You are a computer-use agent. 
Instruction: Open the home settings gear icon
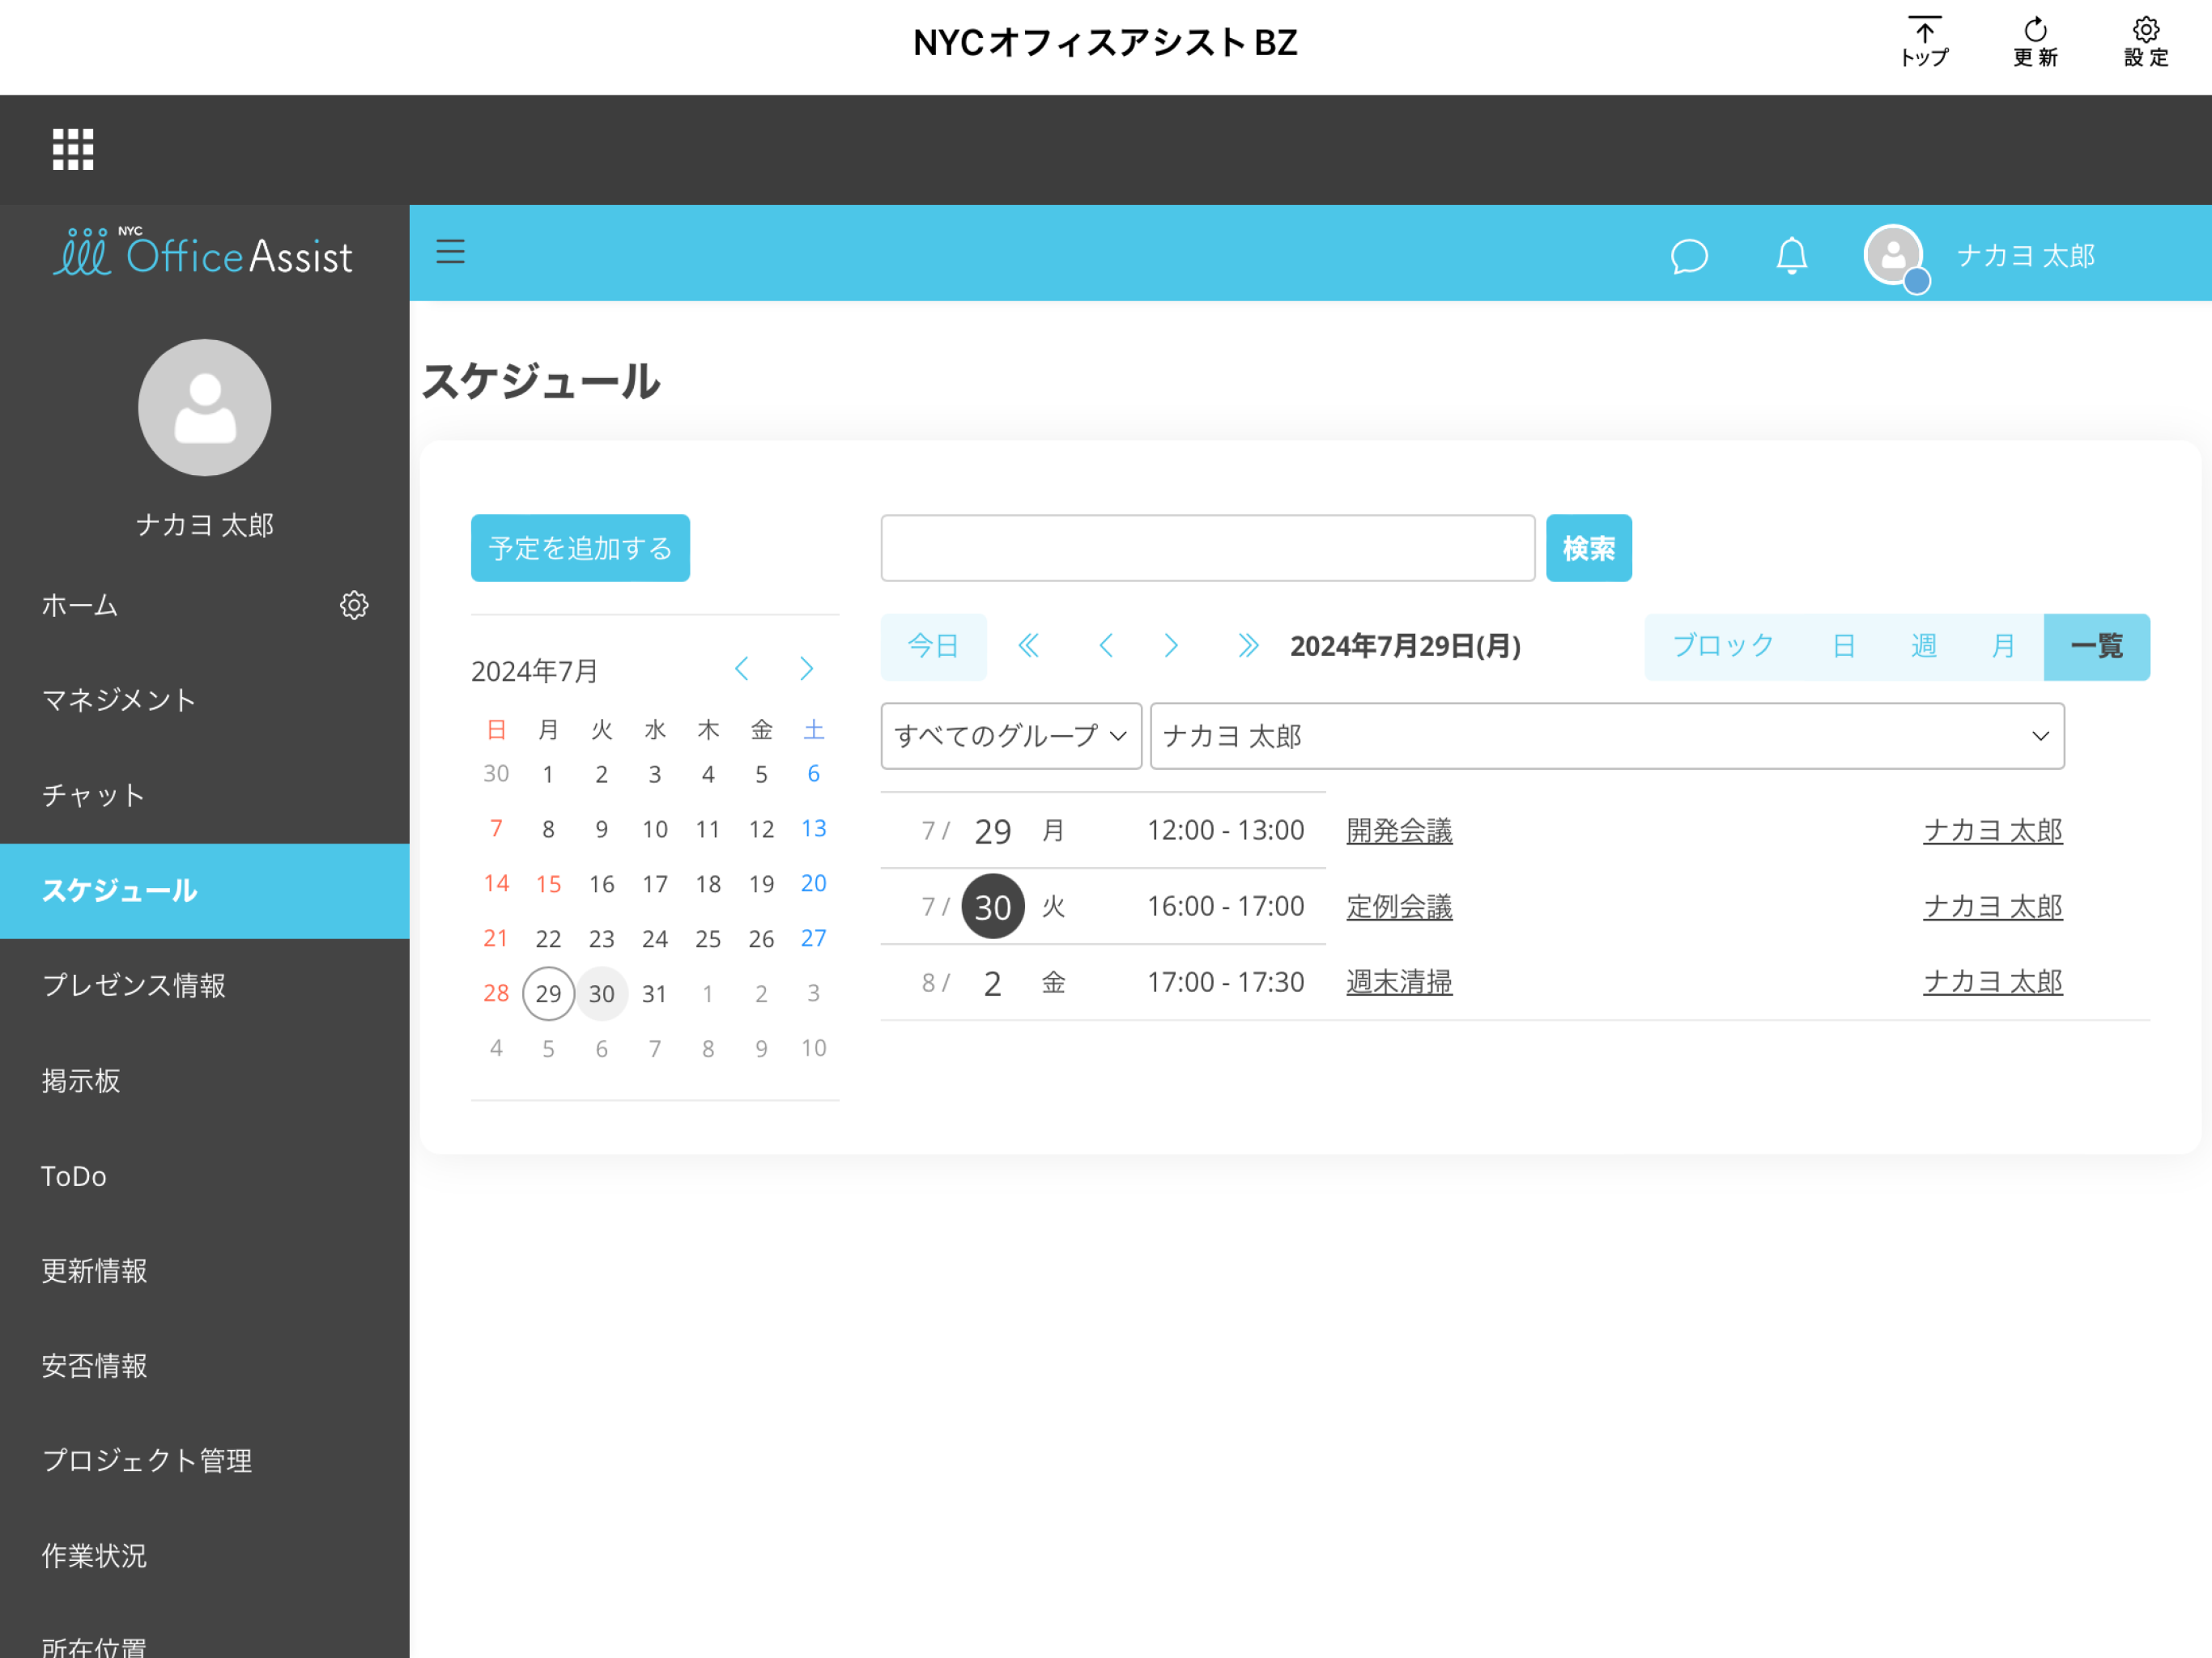(354, 605)
